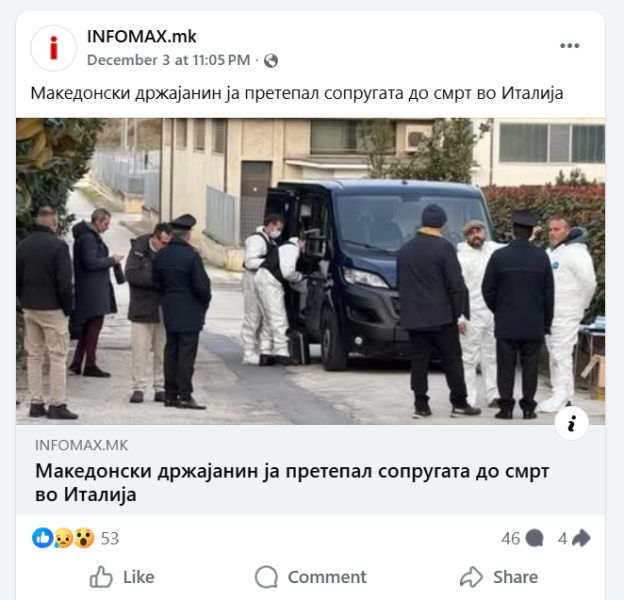
Task: Open the December 3 at 11:05 PM timestamp
Action: (169, 60)
